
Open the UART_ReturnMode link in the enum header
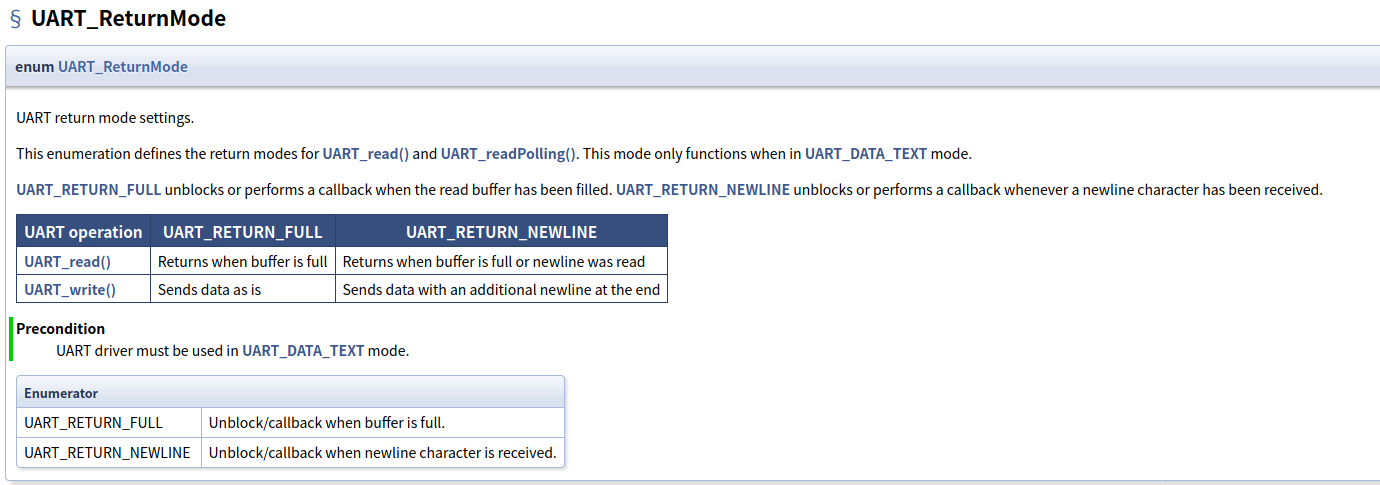[122, 67]
